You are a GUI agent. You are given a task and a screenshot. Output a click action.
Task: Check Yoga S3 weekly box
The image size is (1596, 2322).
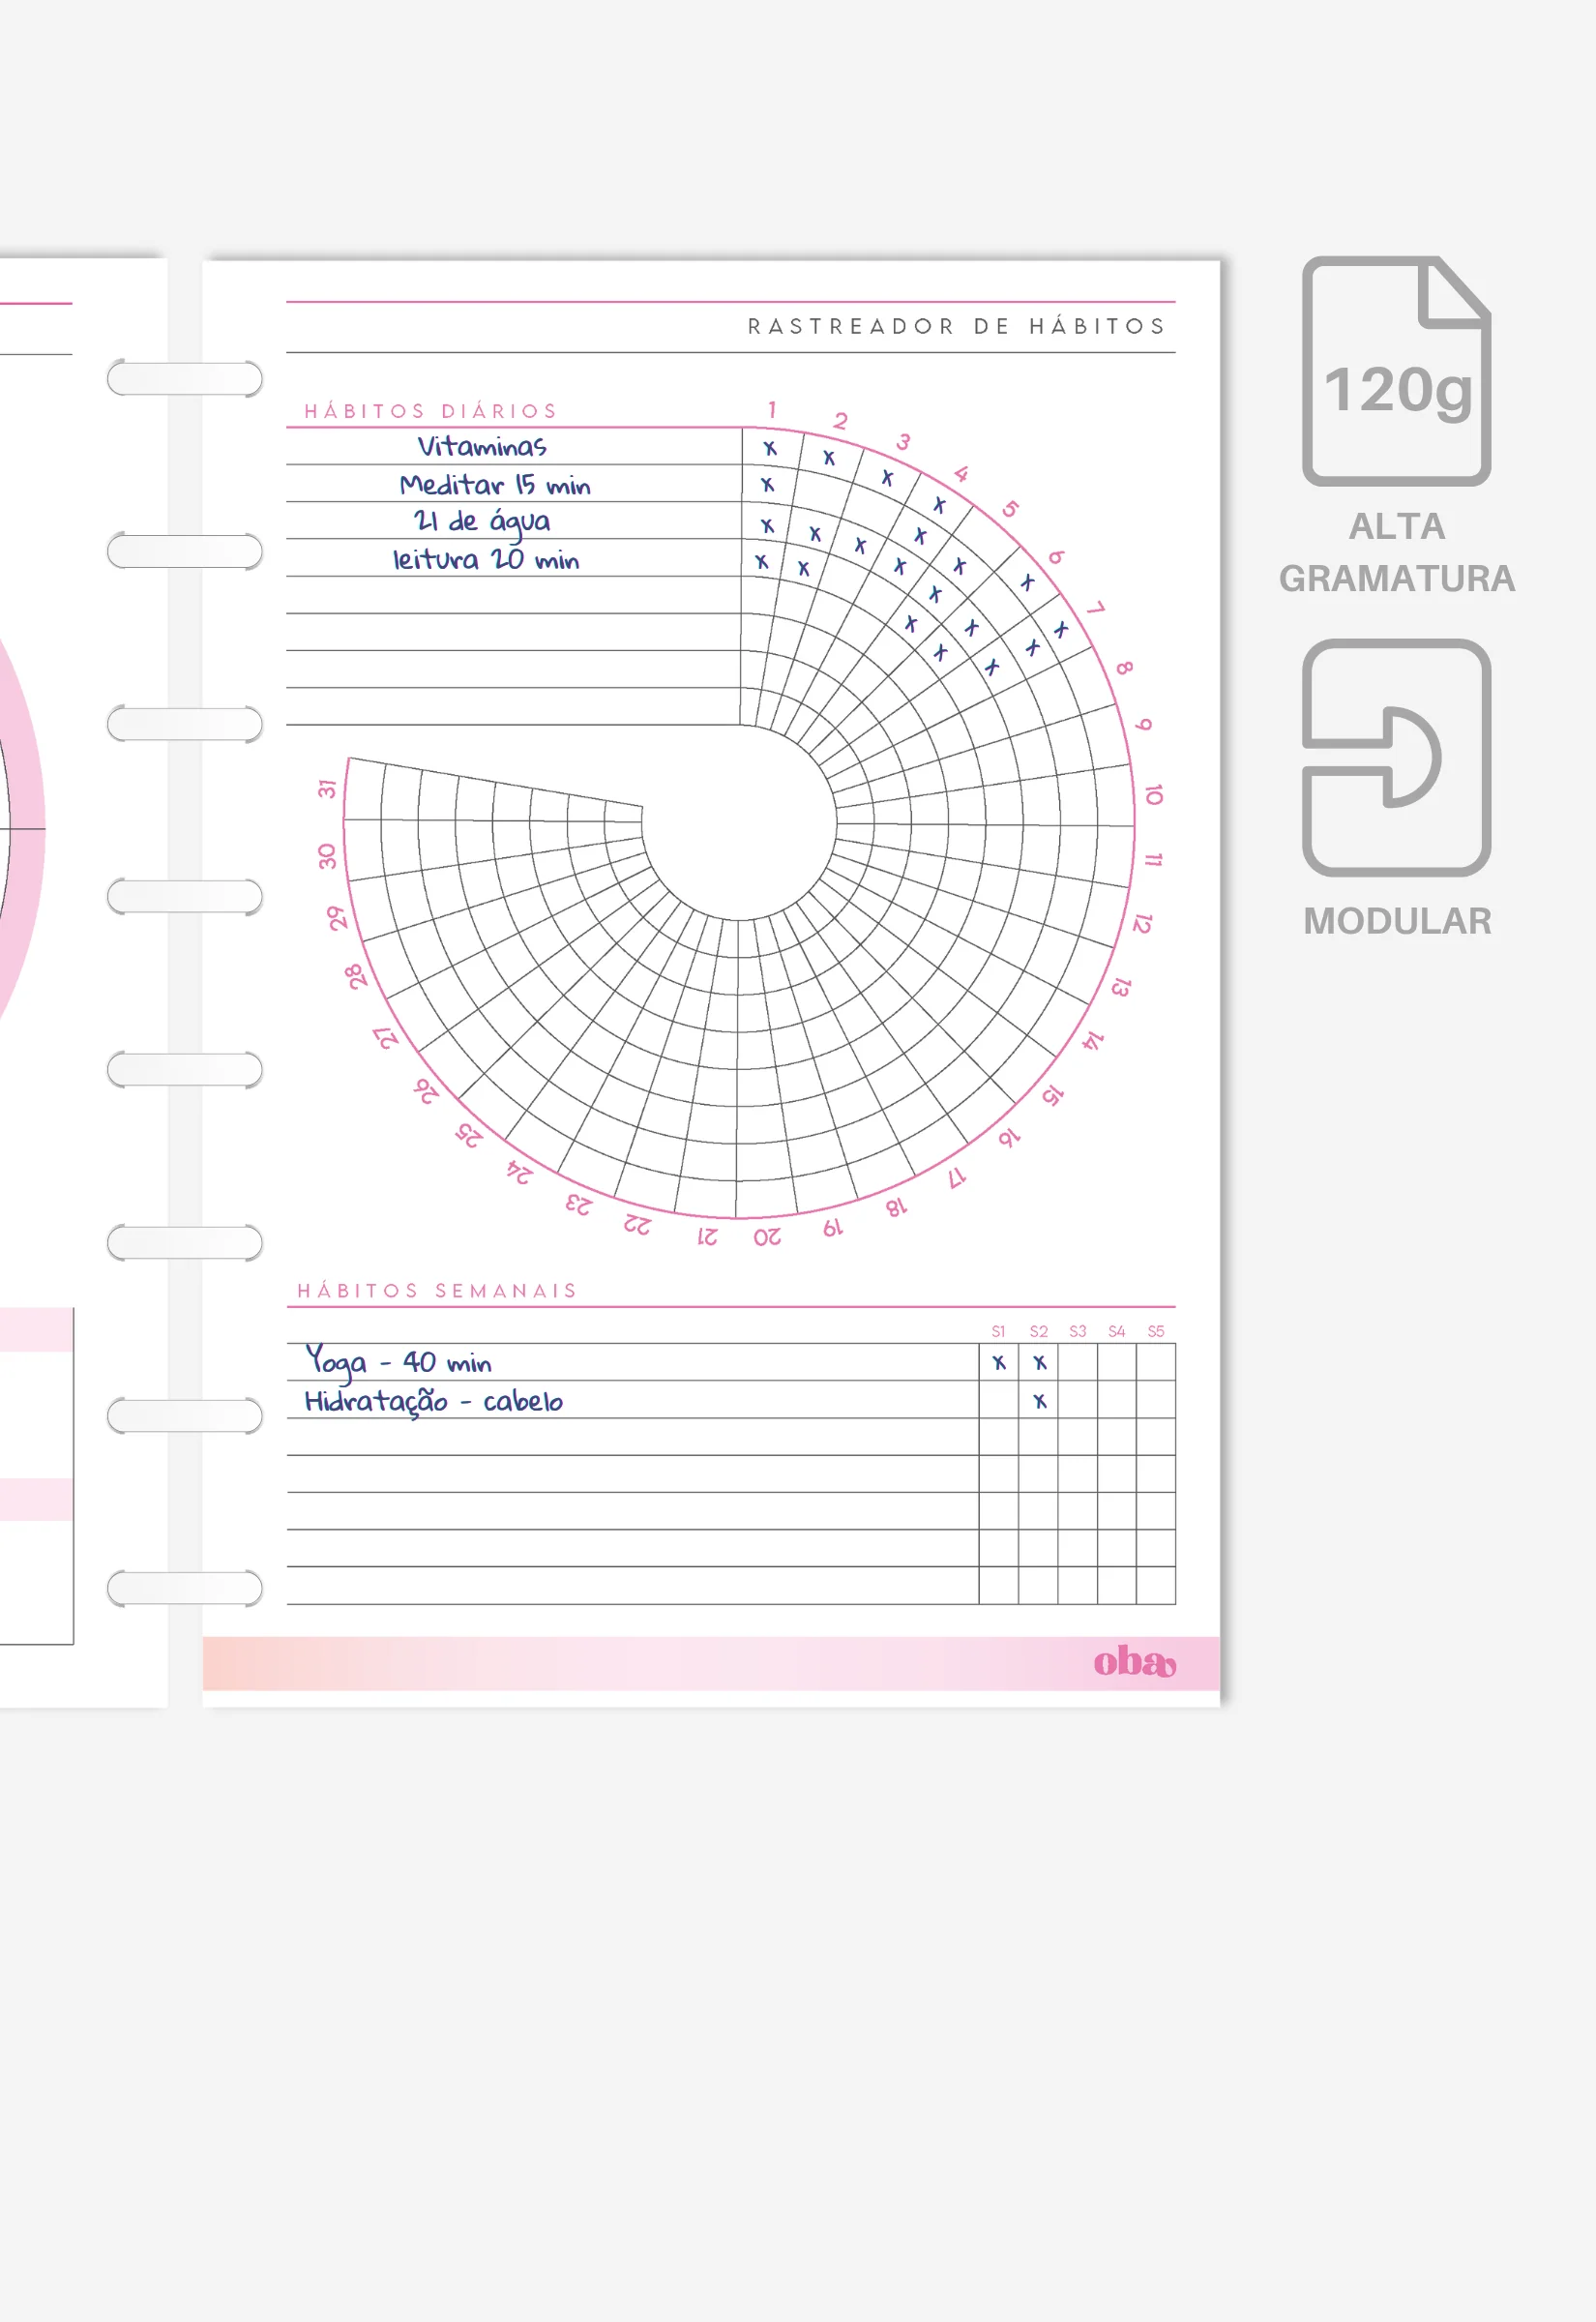pos(1077,1362)
